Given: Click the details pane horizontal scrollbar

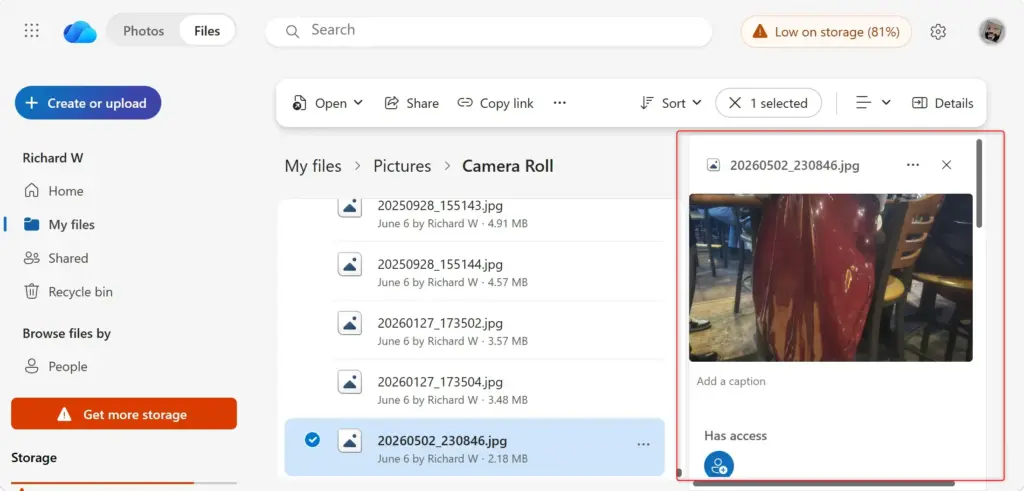Looking at the screenshot, I should coord(823,484).
